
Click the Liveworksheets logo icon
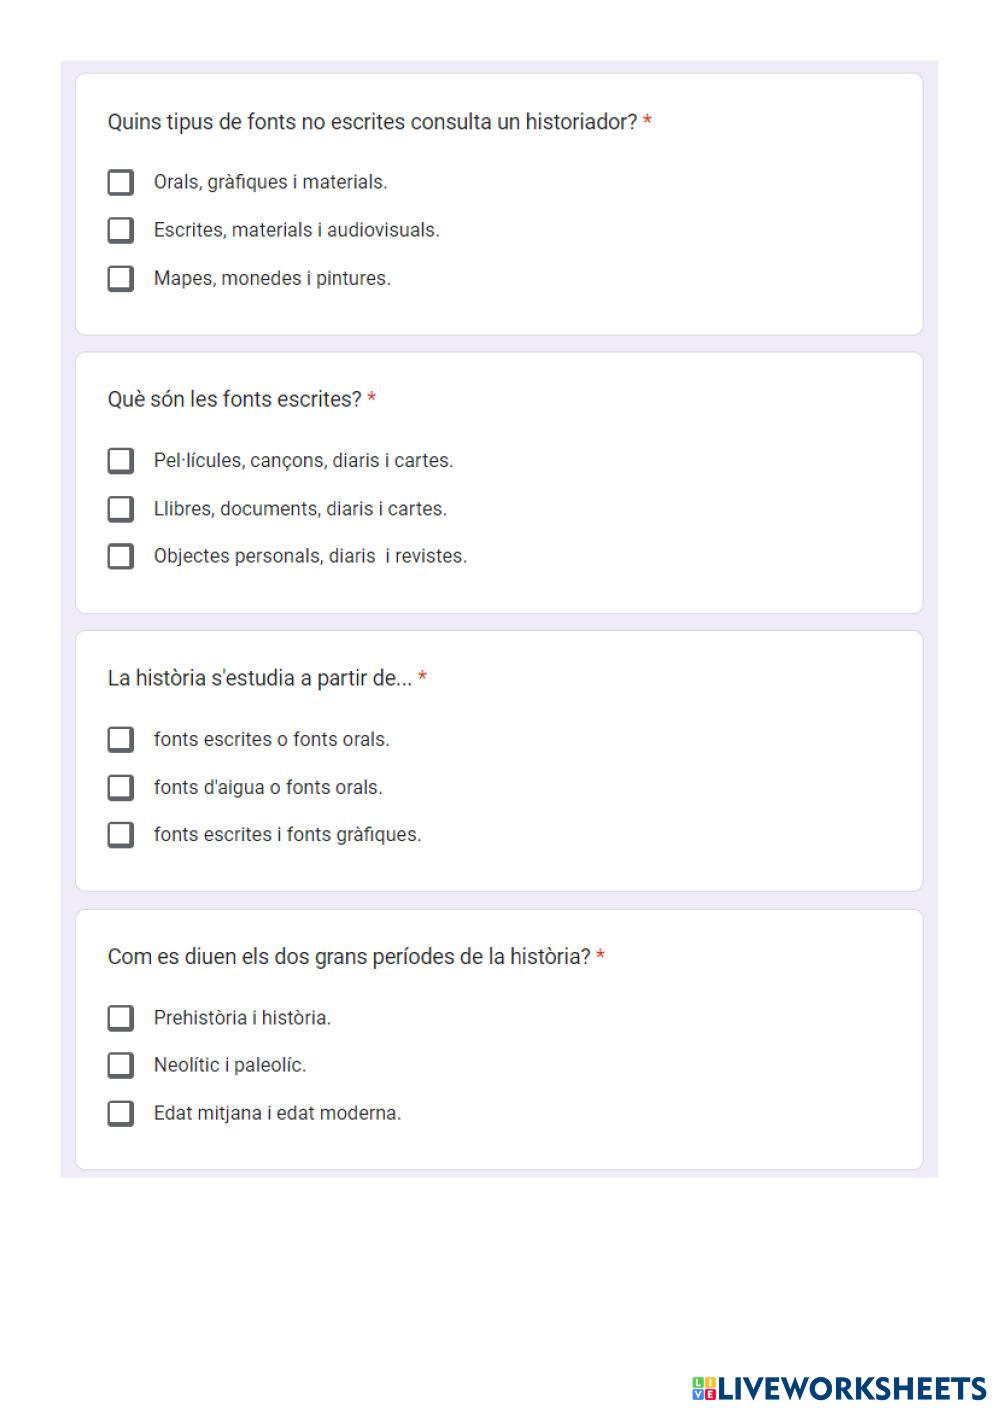point(704,1388)
